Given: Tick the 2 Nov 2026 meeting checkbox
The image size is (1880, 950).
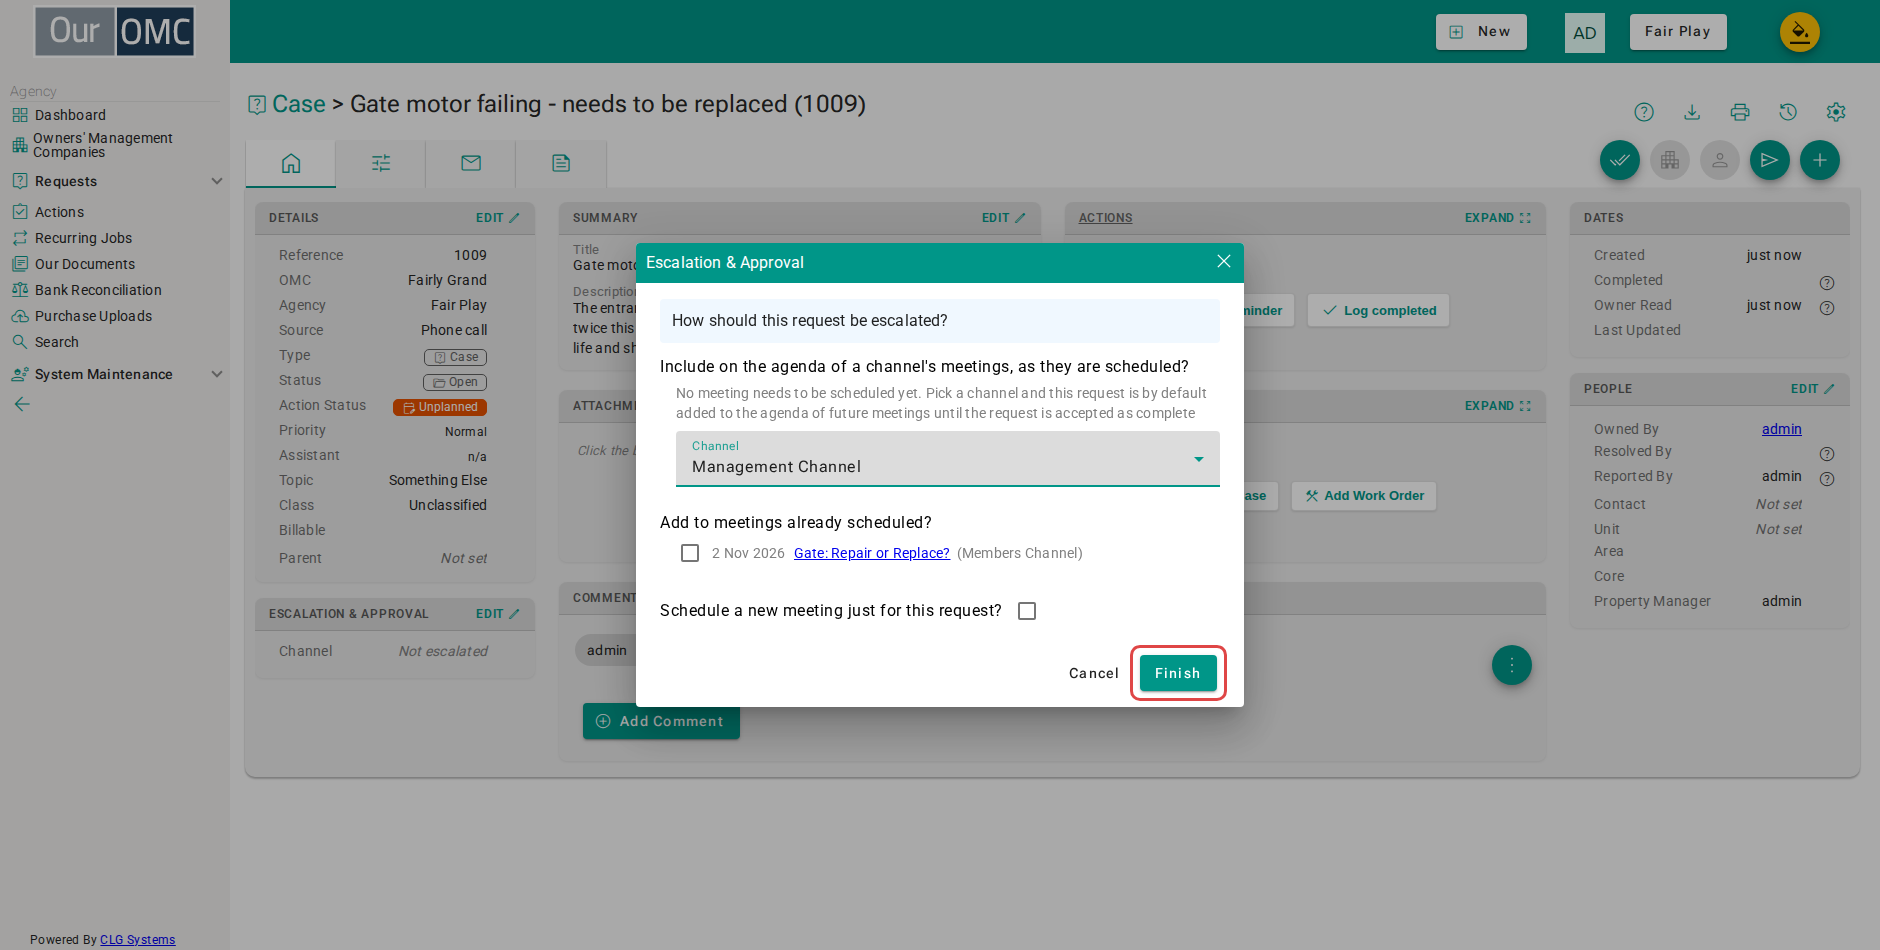Looking at the screenshot, I should (690, 553).
